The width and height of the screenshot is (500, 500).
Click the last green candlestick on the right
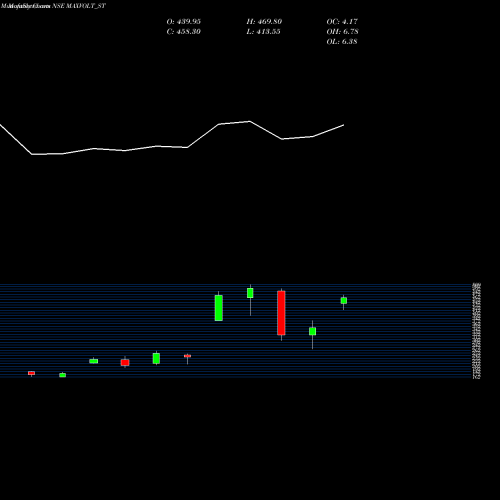344,301
